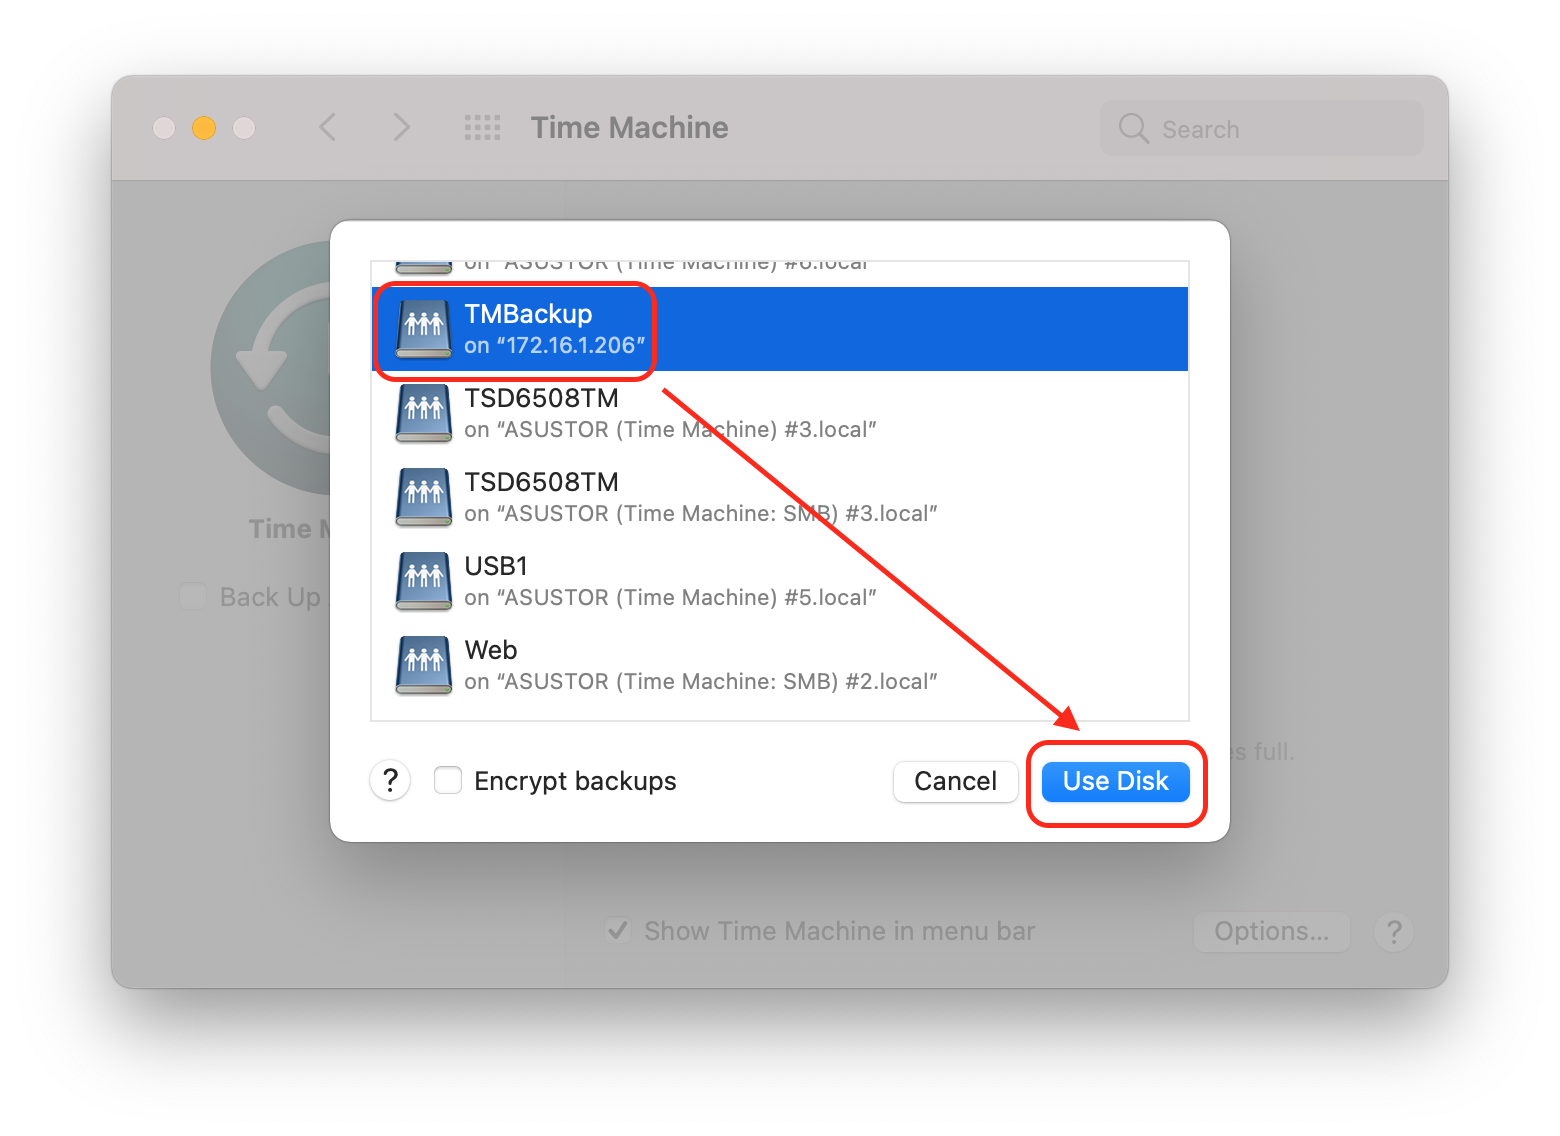
Task: Click the Web network drive icon
Action: (424, 665)
